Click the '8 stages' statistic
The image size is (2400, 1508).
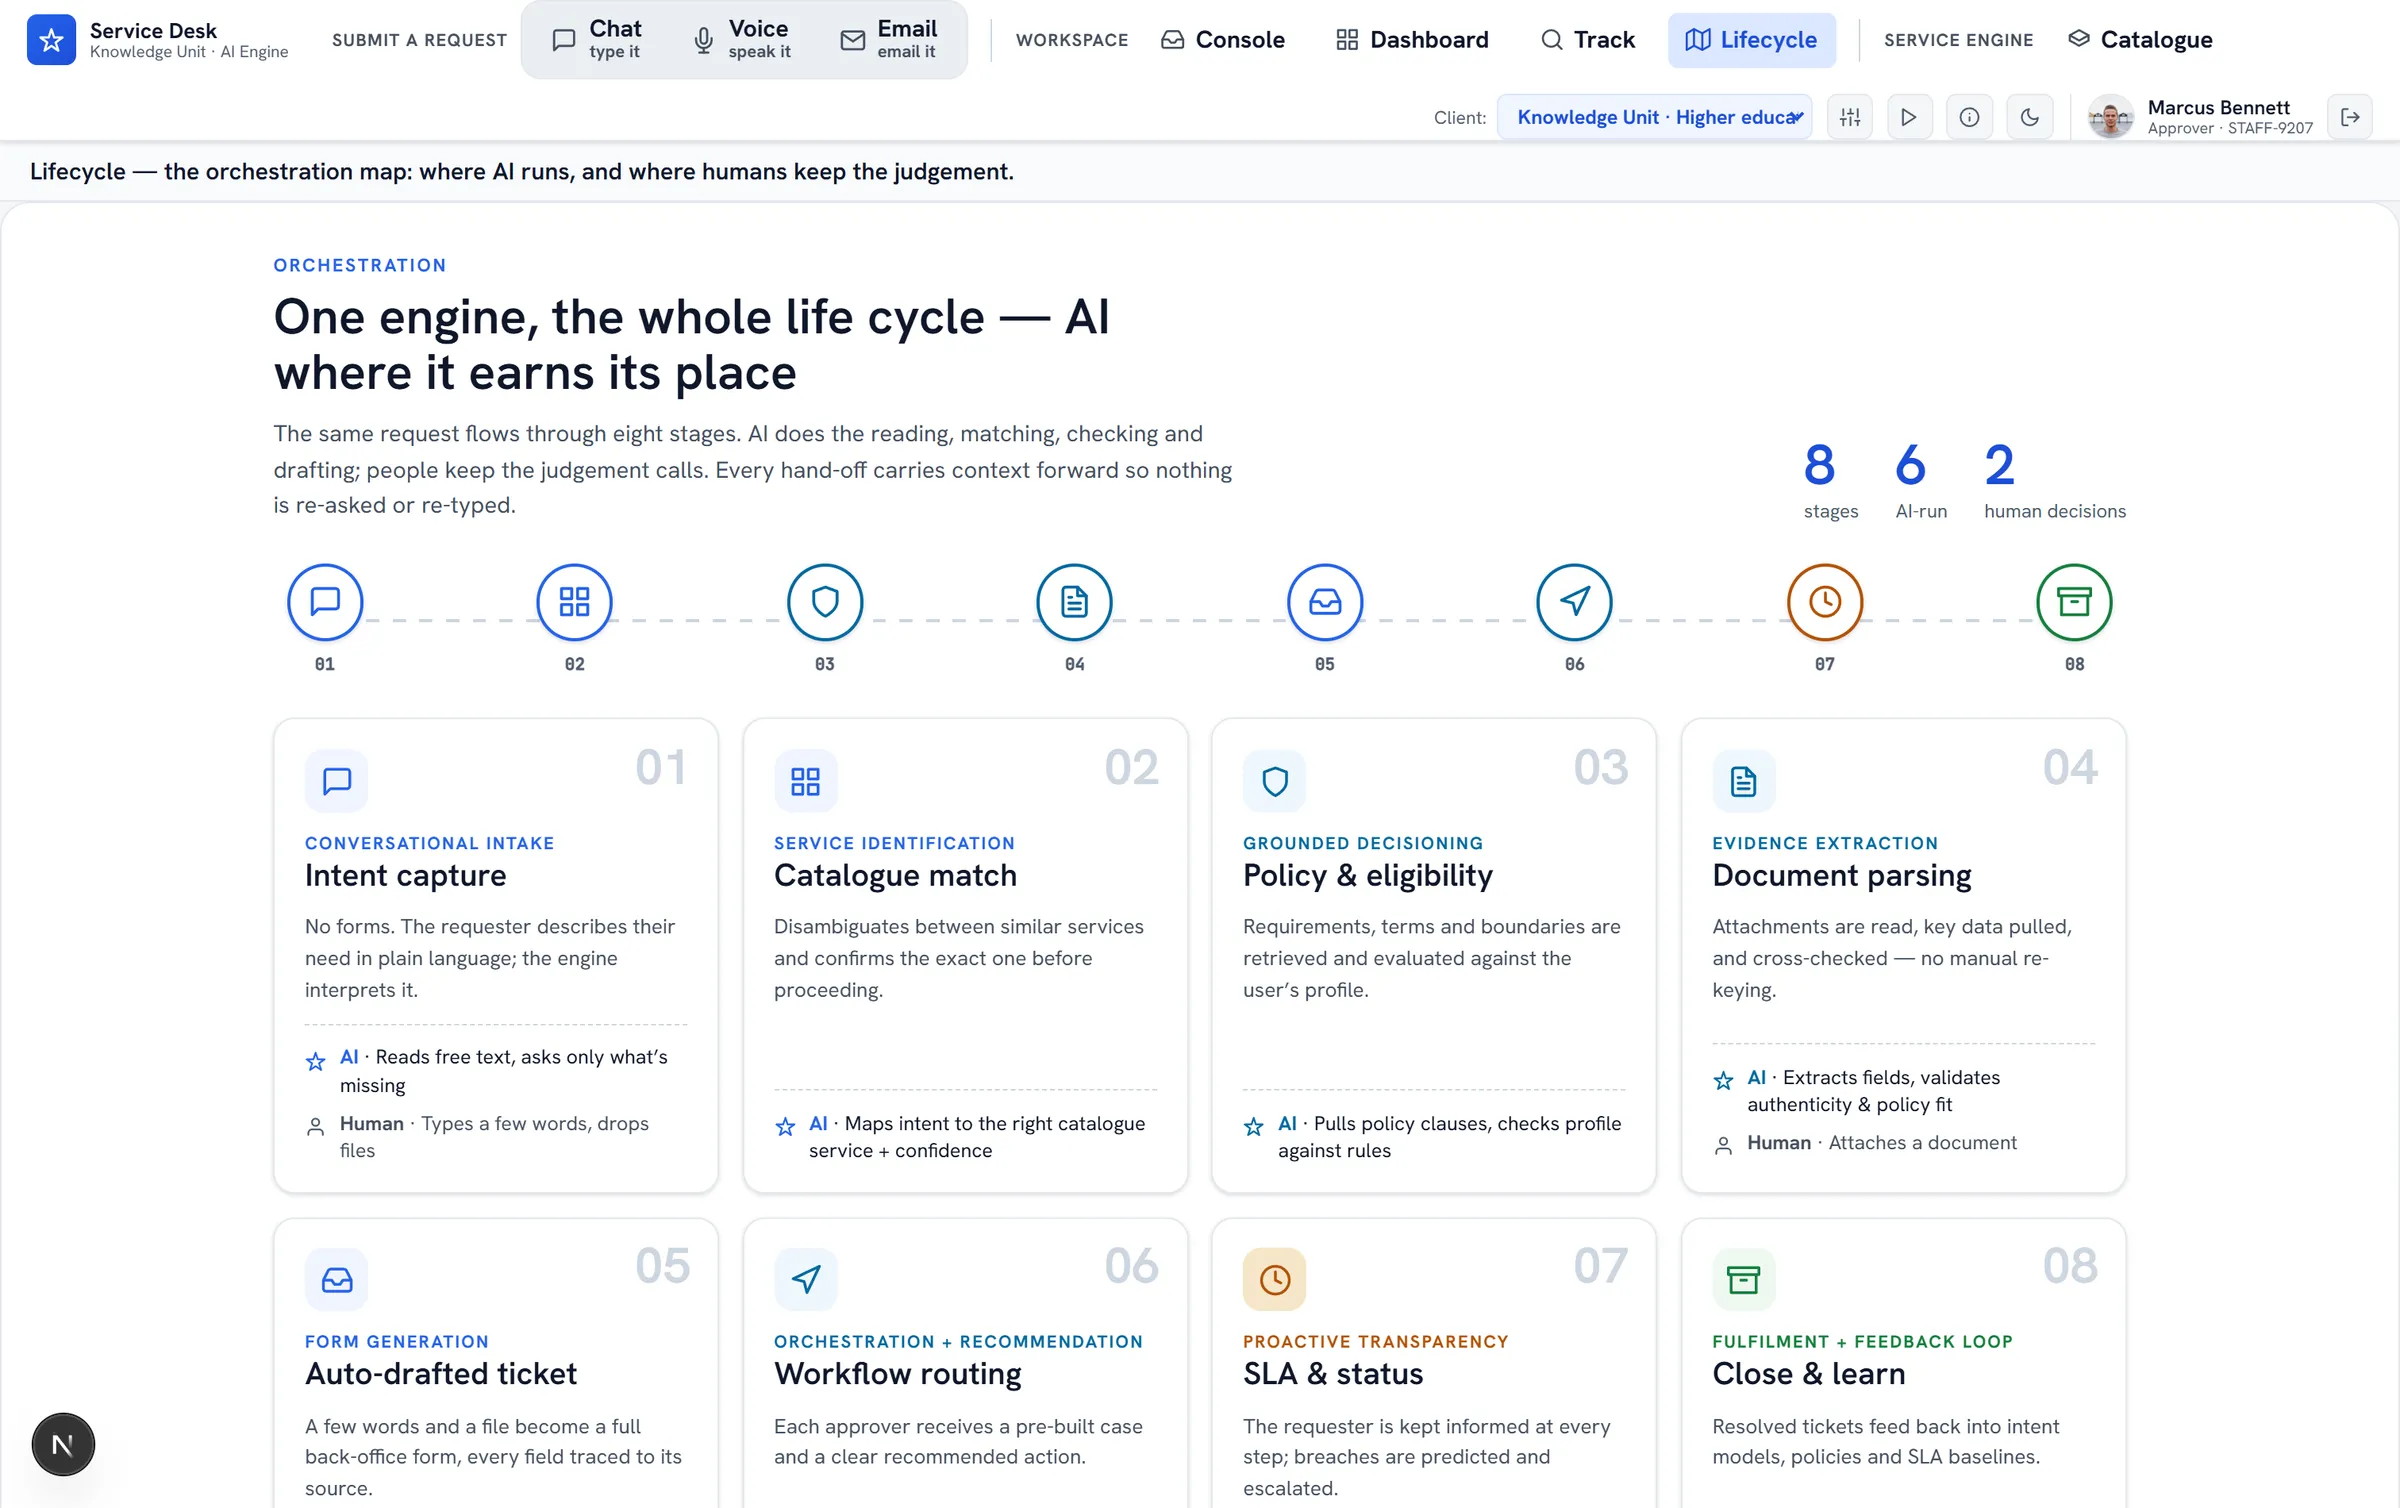[1830, 481]
